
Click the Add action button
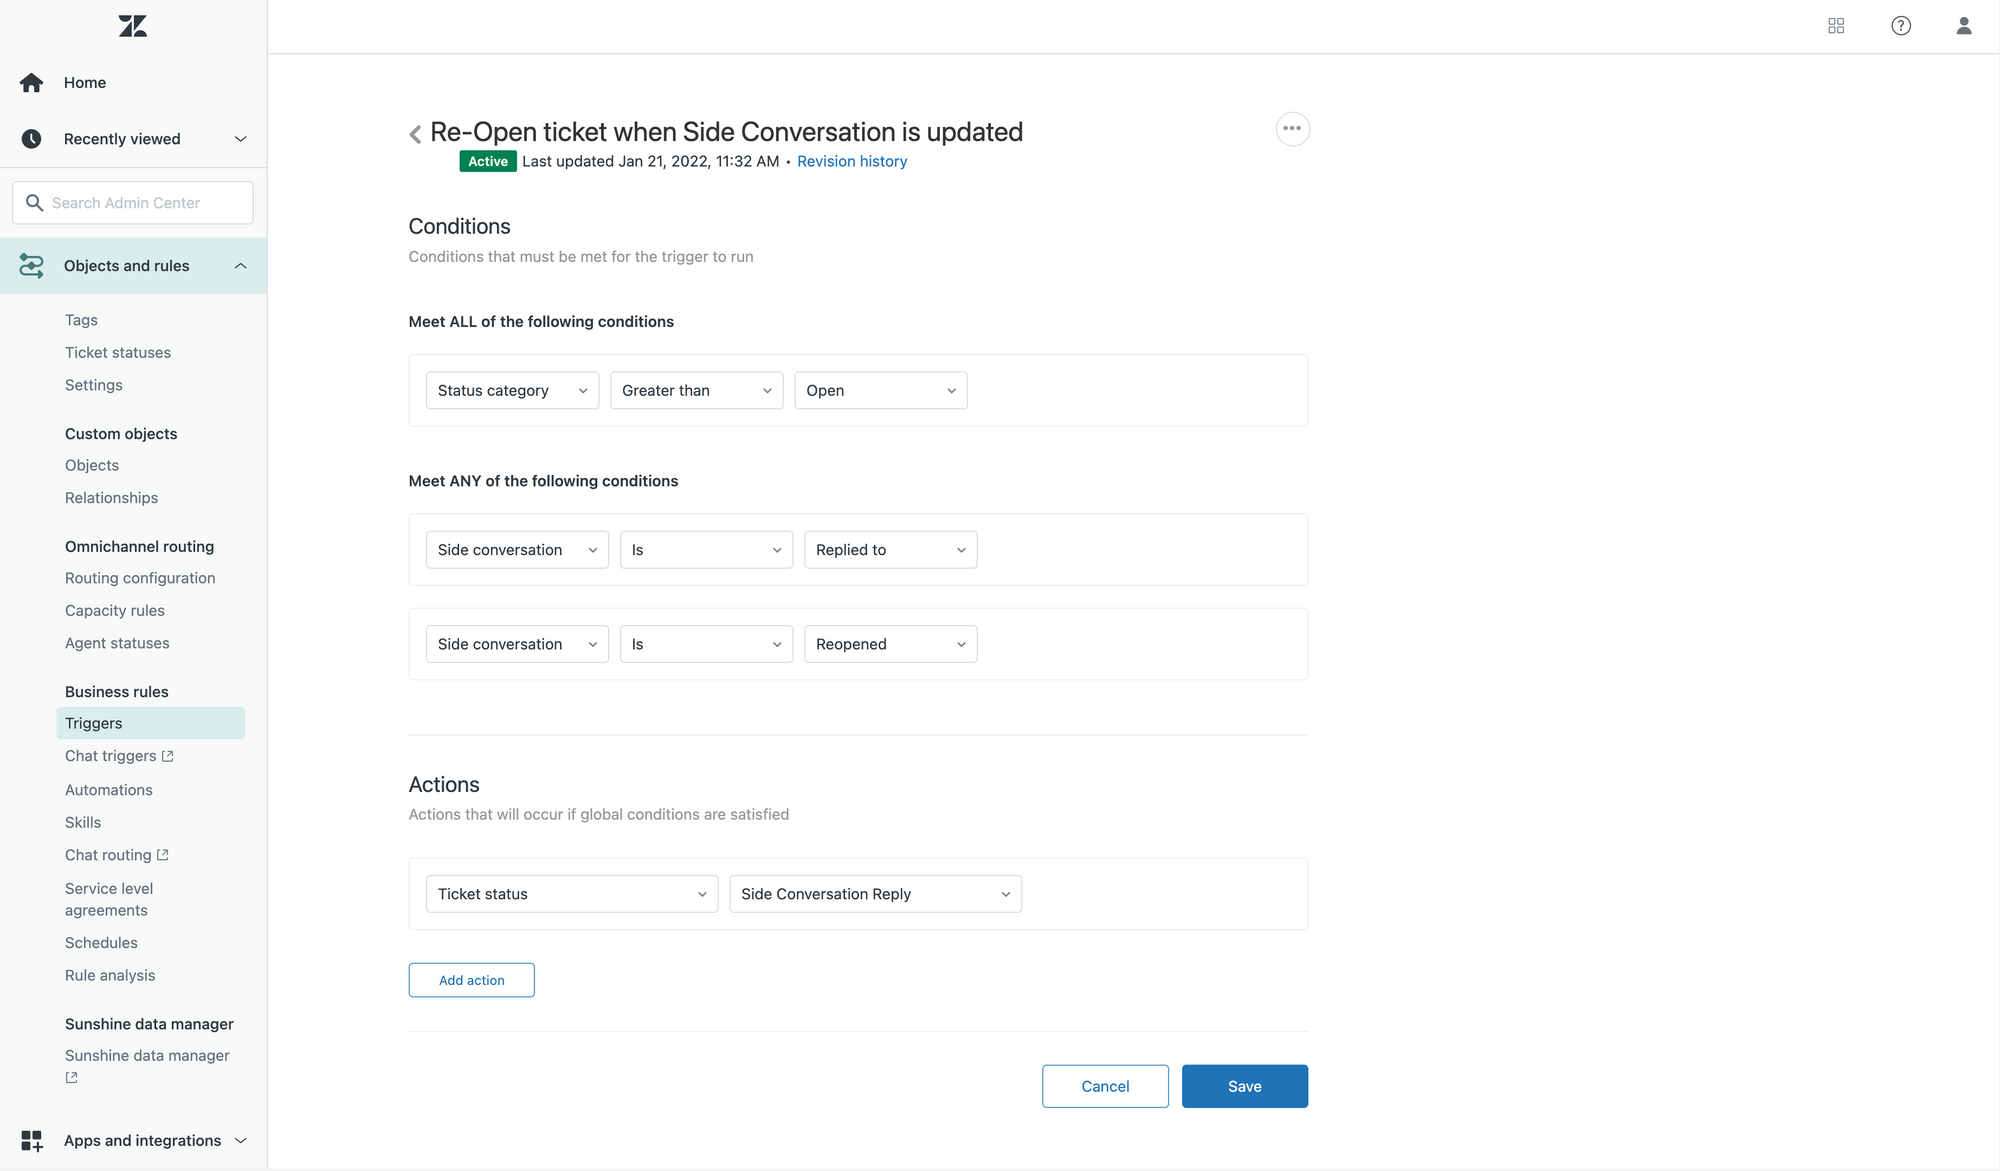(471, 980)
